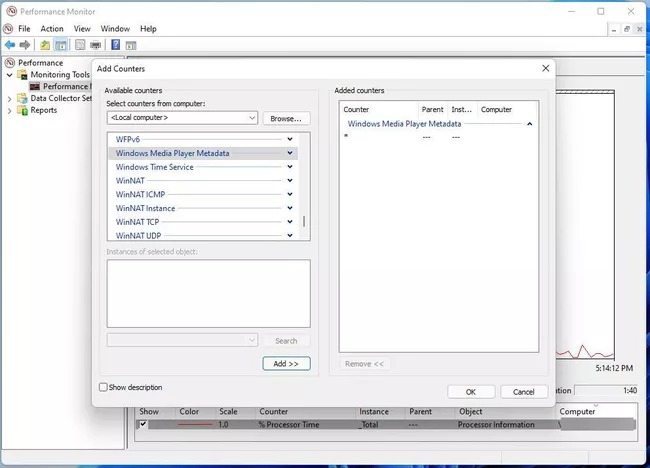Click the Monitoring Tools folder icon
Screen dimensions: 650x468
tap(22, 75)
